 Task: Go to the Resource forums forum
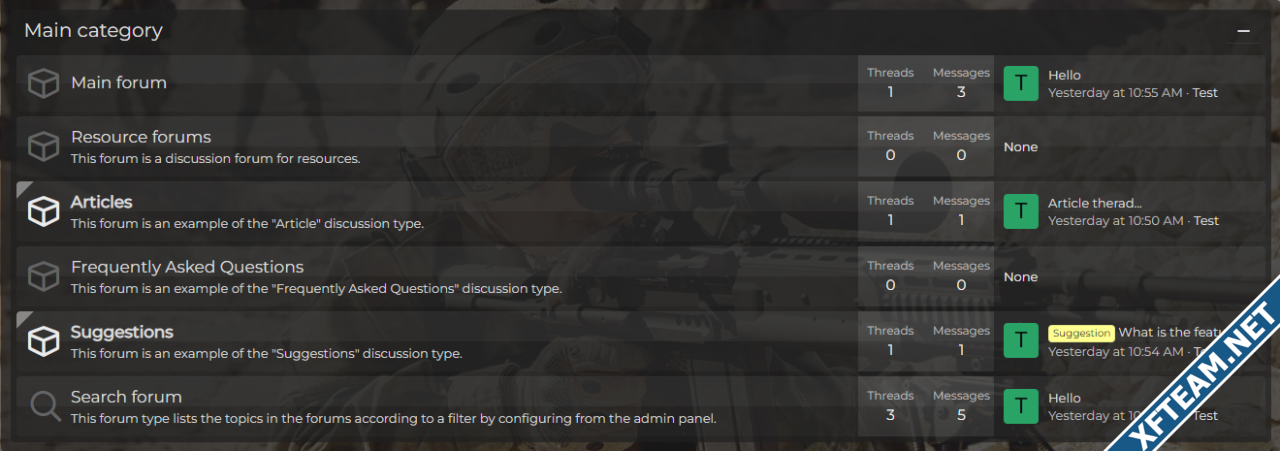coord(141,137)
